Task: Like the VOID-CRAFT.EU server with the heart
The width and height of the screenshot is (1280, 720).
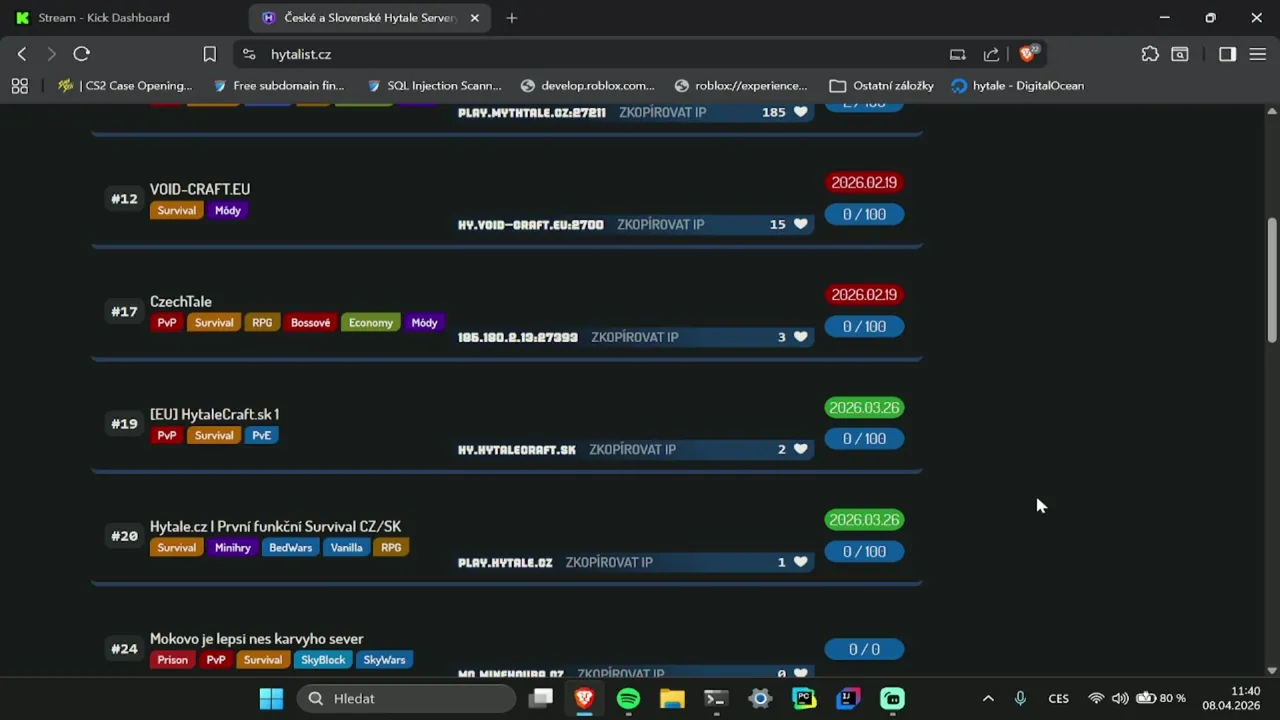Action: (800, 224)
